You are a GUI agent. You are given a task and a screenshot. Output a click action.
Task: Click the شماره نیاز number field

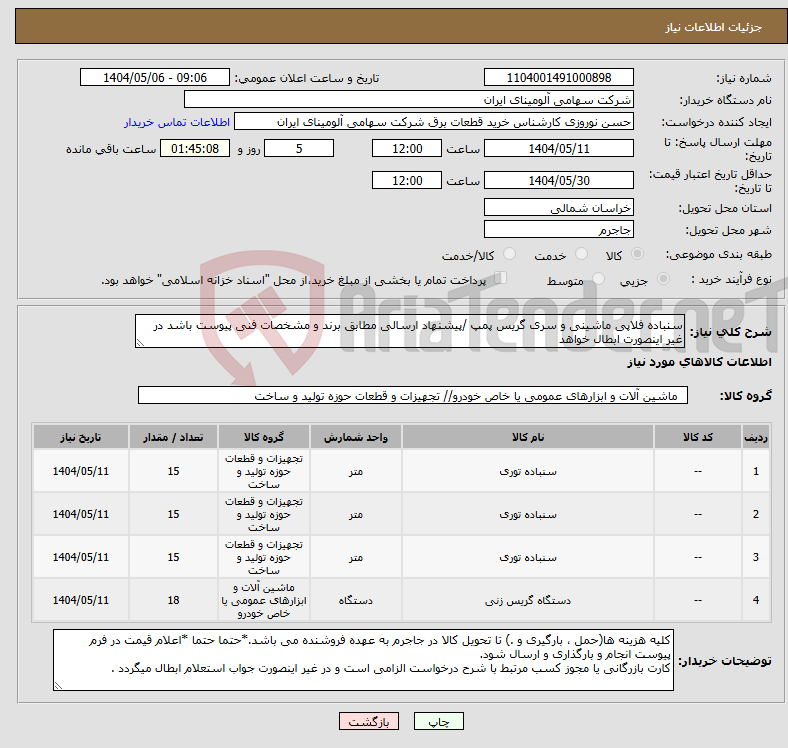pos(559,78)
